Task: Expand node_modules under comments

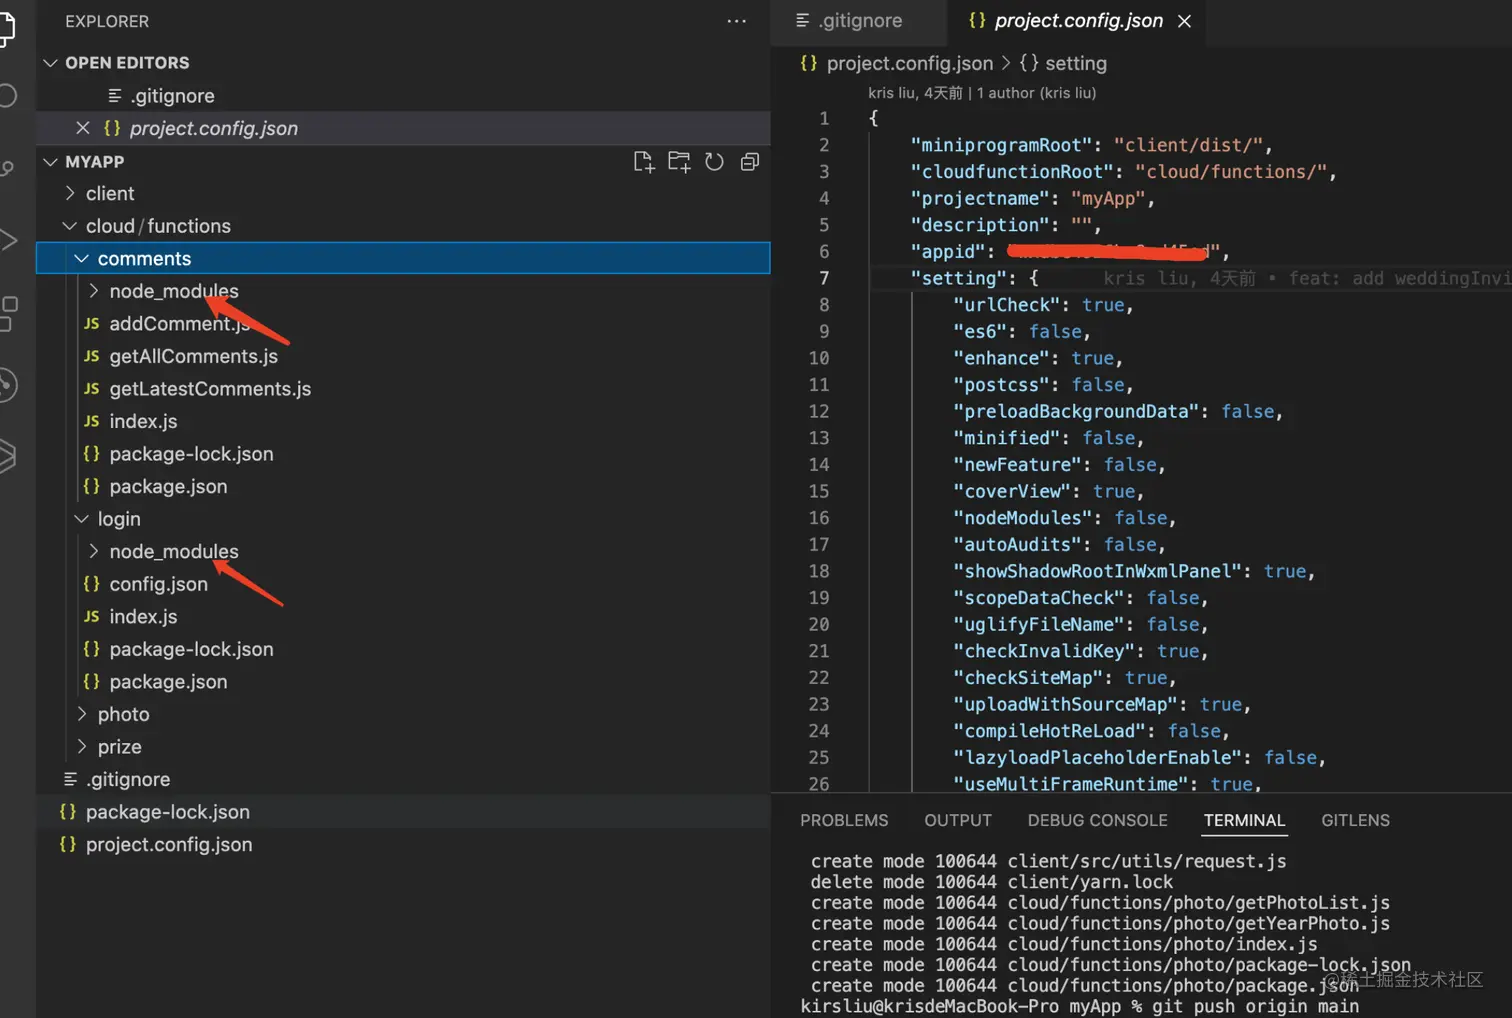Action: point(94,291)
